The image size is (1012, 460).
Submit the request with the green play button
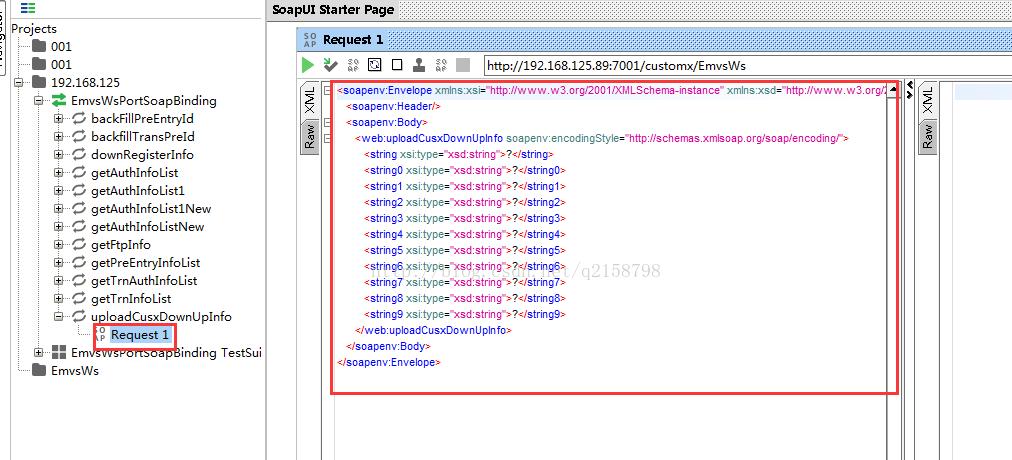[308, 65]
